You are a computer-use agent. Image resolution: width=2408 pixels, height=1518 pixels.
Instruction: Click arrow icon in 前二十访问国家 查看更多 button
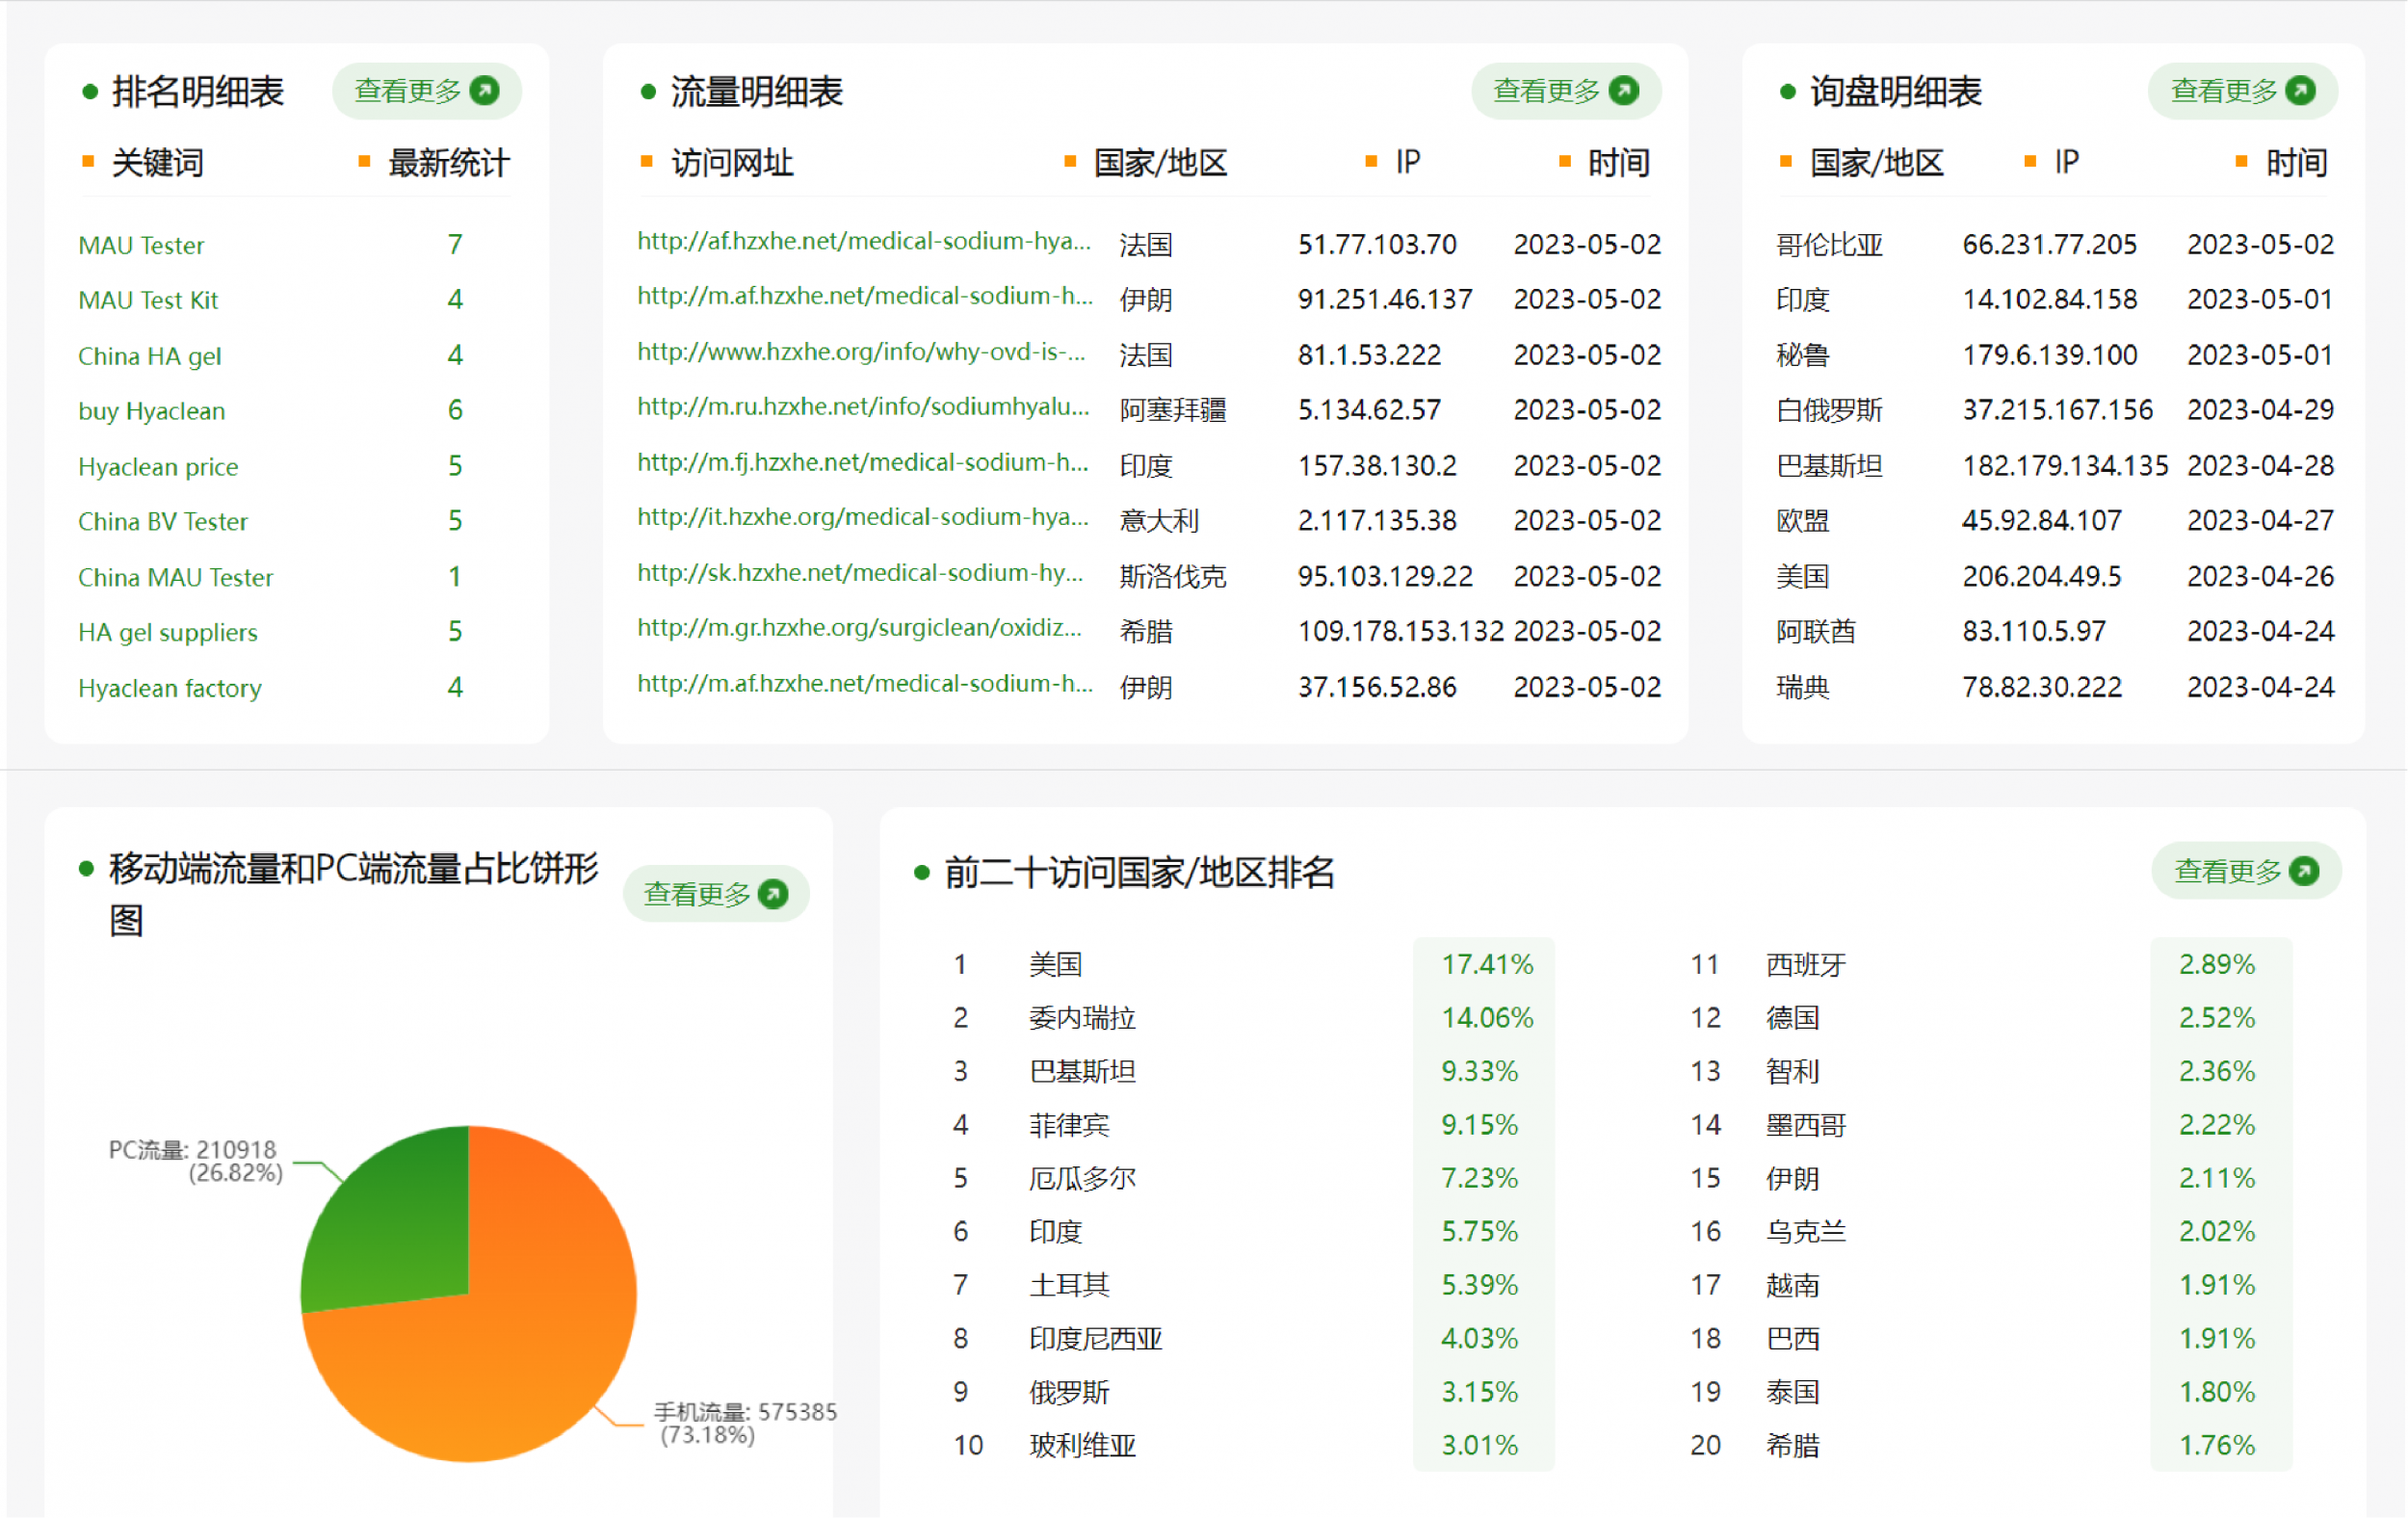2304,872
